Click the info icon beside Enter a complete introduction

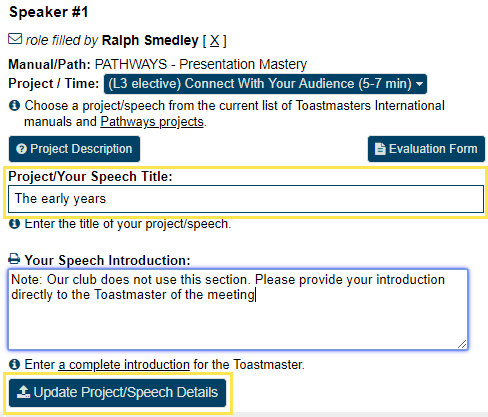tap(14, 364)
